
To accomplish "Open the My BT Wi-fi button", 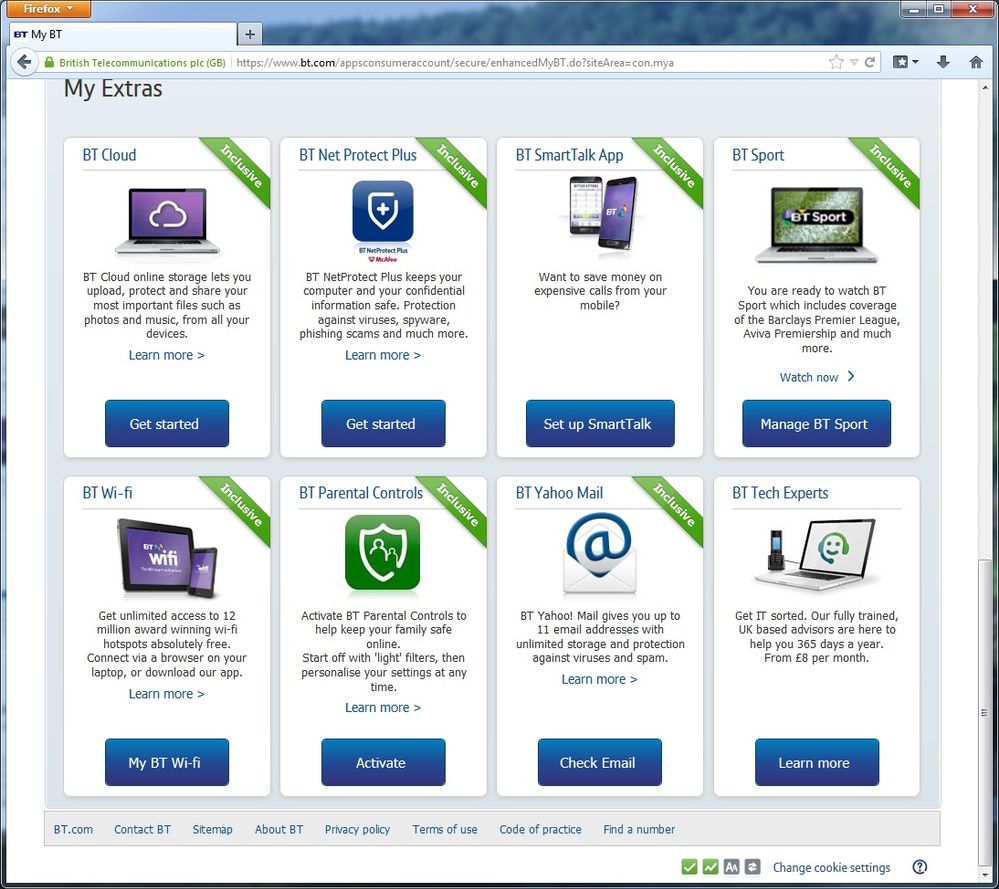I will [x=166, y=762].
